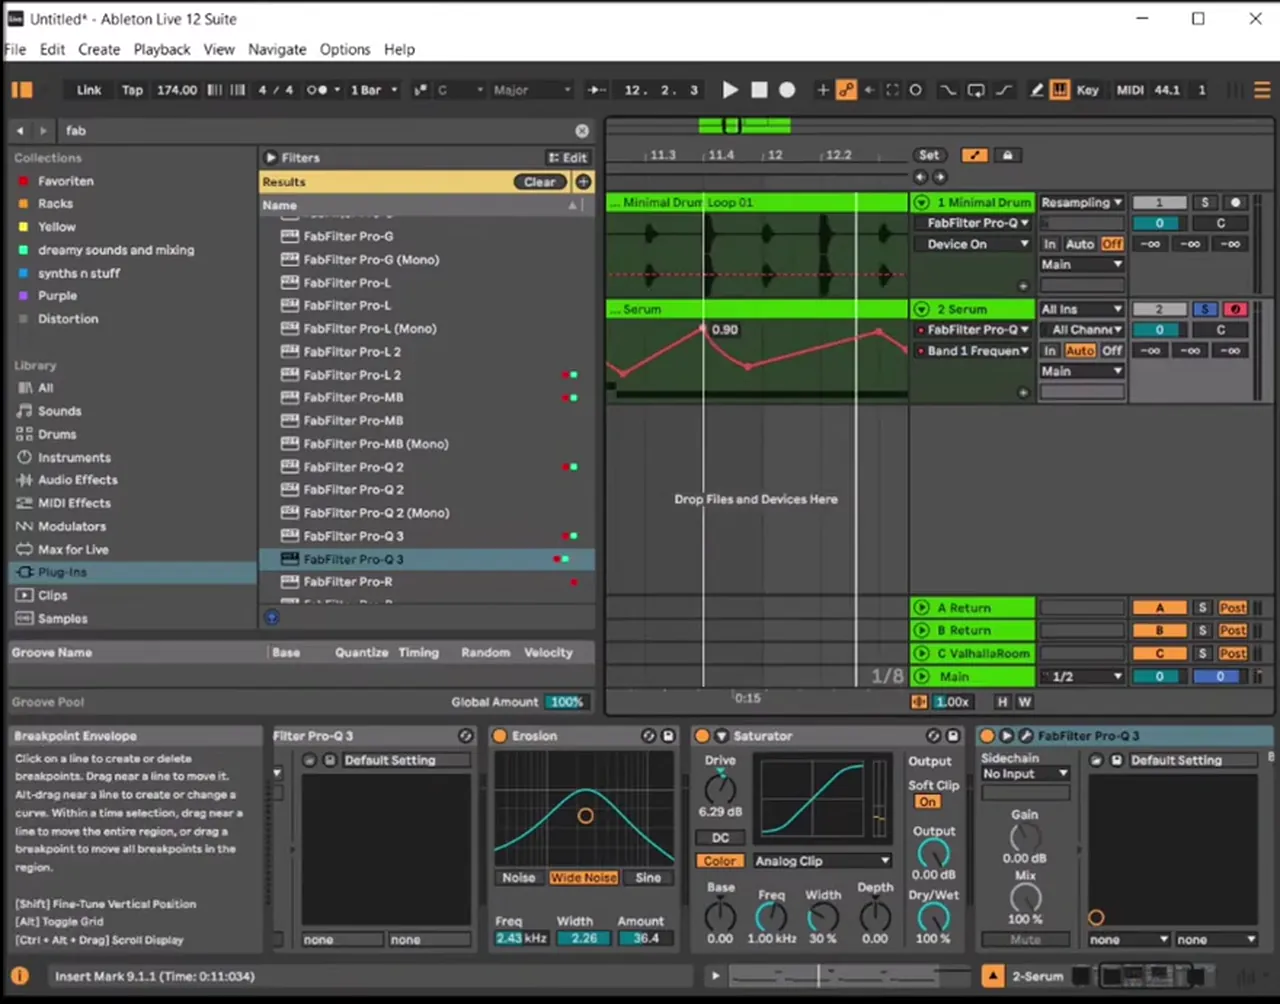Click the Arrangement Record button
The width and height of the screenshot is (1280, 1004).
(x=787, y=90)
